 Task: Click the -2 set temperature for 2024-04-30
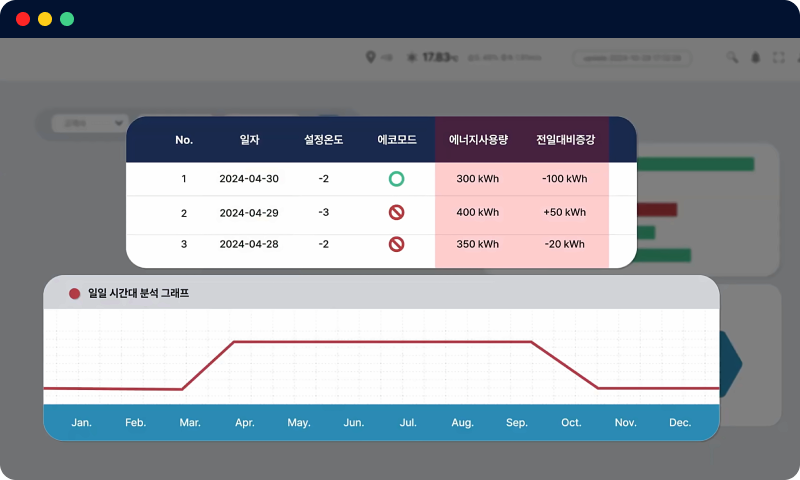pos(323,179)
